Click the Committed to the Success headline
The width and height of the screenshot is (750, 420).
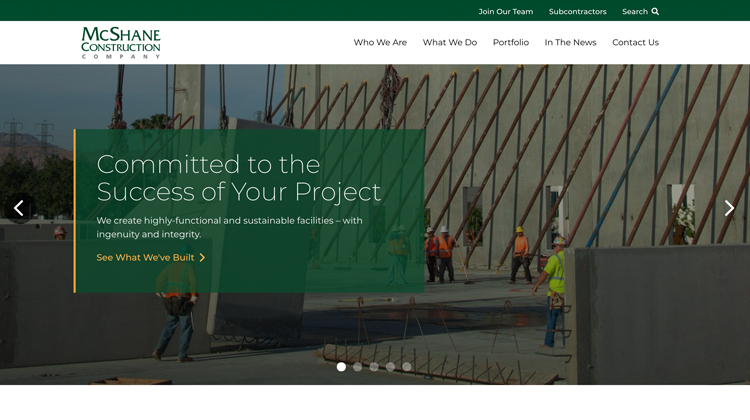point(239,178)
